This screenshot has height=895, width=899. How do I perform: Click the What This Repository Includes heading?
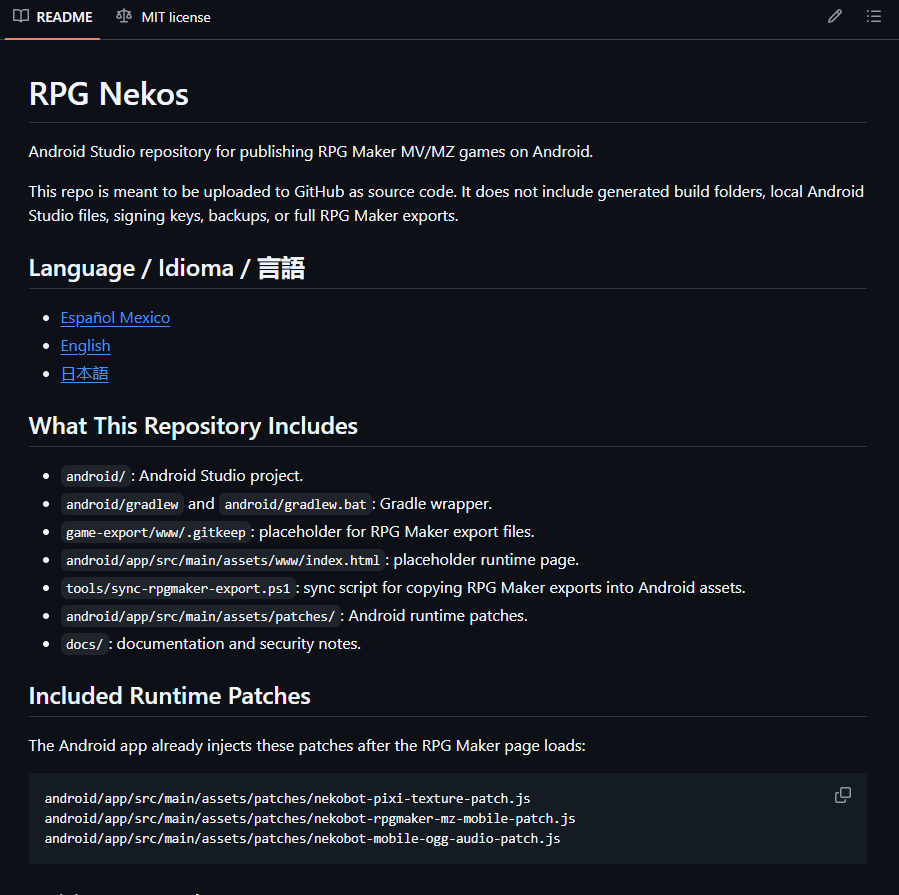pos(193,426)
